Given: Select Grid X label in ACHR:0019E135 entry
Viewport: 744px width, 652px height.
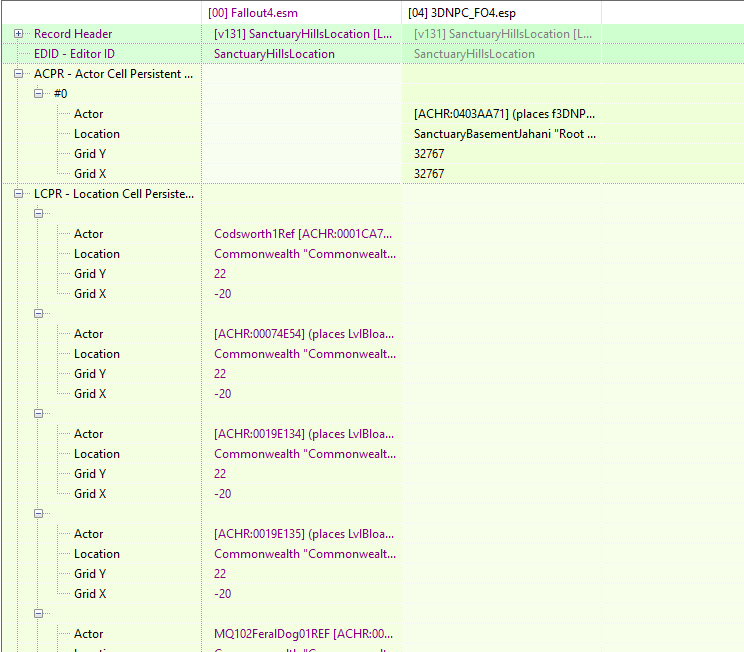Looking at the screenshot, I should click(x=90, y=594).
